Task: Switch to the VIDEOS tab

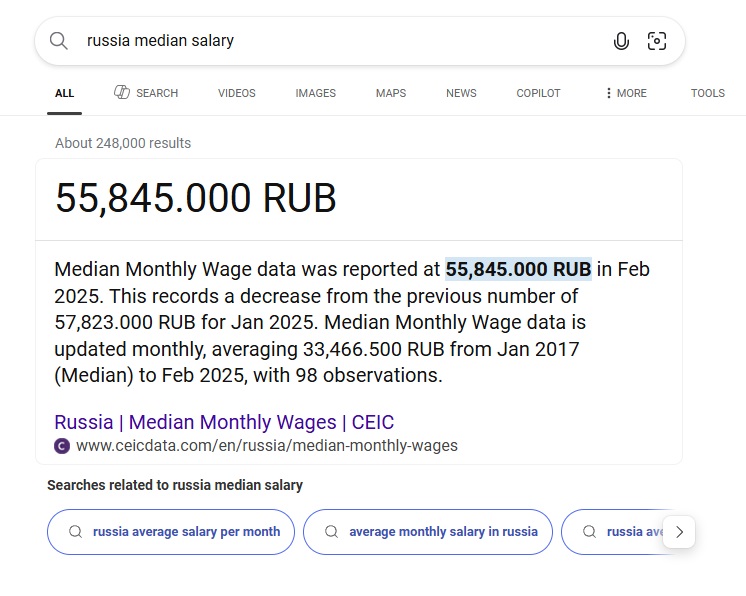Action: point(236,93)
